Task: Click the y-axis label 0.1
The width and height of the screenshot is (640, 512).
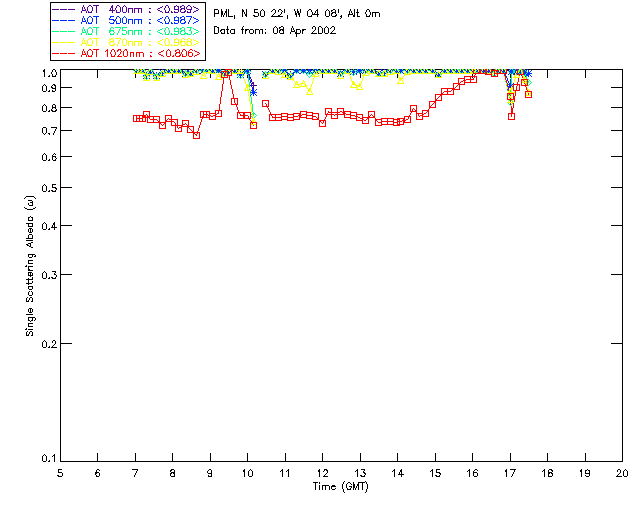Action: point(49,459)
